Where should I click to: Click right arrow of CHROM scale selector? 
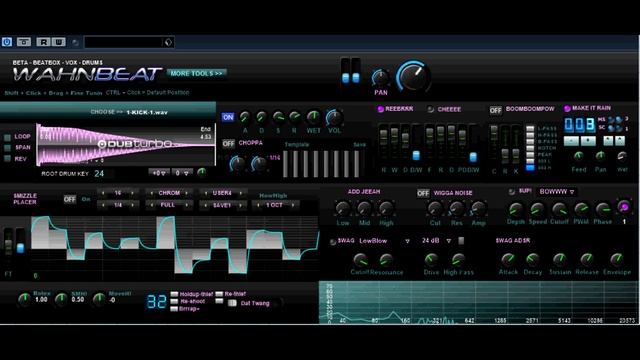click(187, 193)
